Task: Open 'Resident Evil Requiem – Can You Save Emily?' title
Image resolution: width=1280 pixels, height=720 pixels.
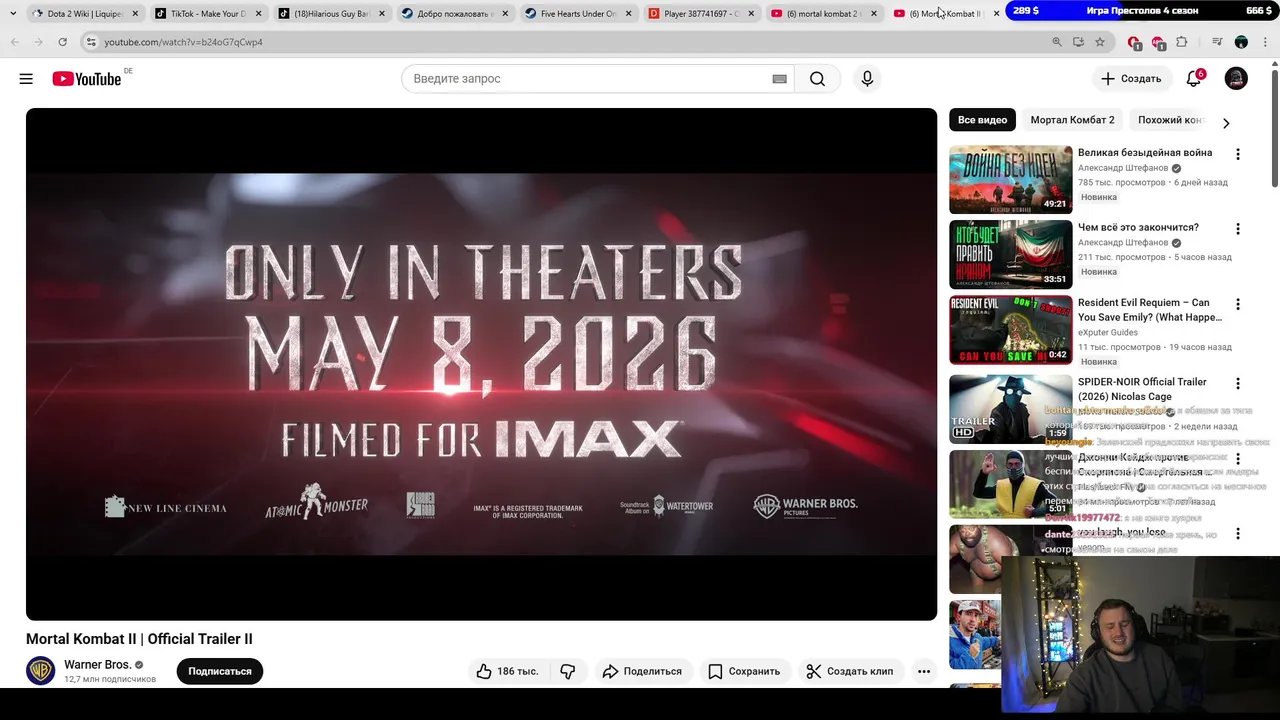Action: (1150, 310)
